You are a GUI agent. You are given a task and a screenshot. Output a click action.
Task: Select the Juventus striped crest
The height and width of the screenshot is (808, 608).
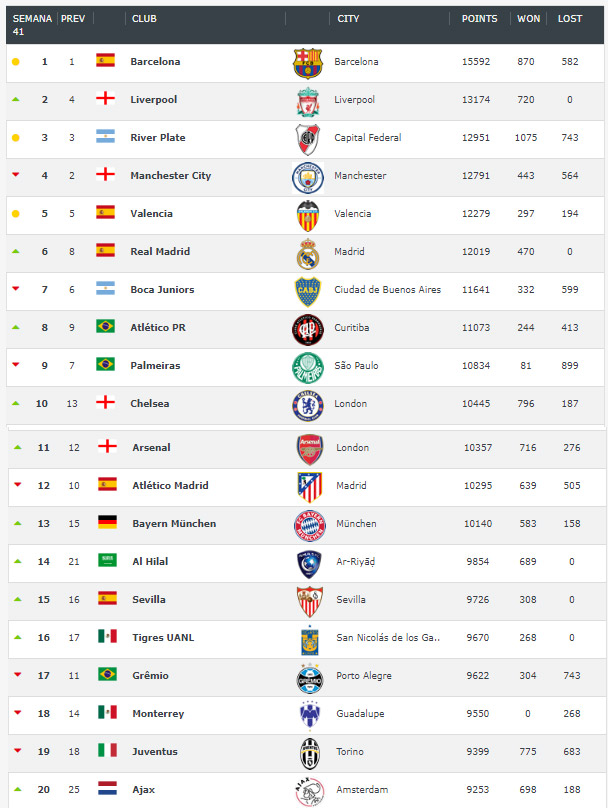tap(310, 753)
